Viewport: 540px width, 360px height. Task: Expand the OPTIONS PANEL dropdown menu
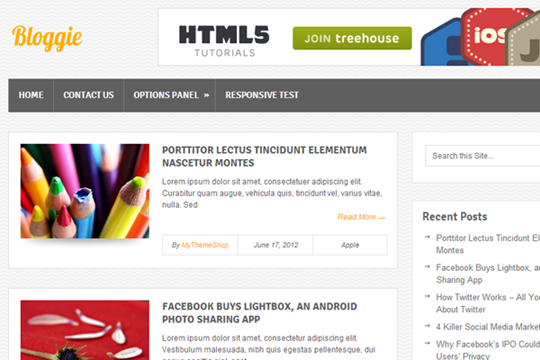[x=171, y=95]
